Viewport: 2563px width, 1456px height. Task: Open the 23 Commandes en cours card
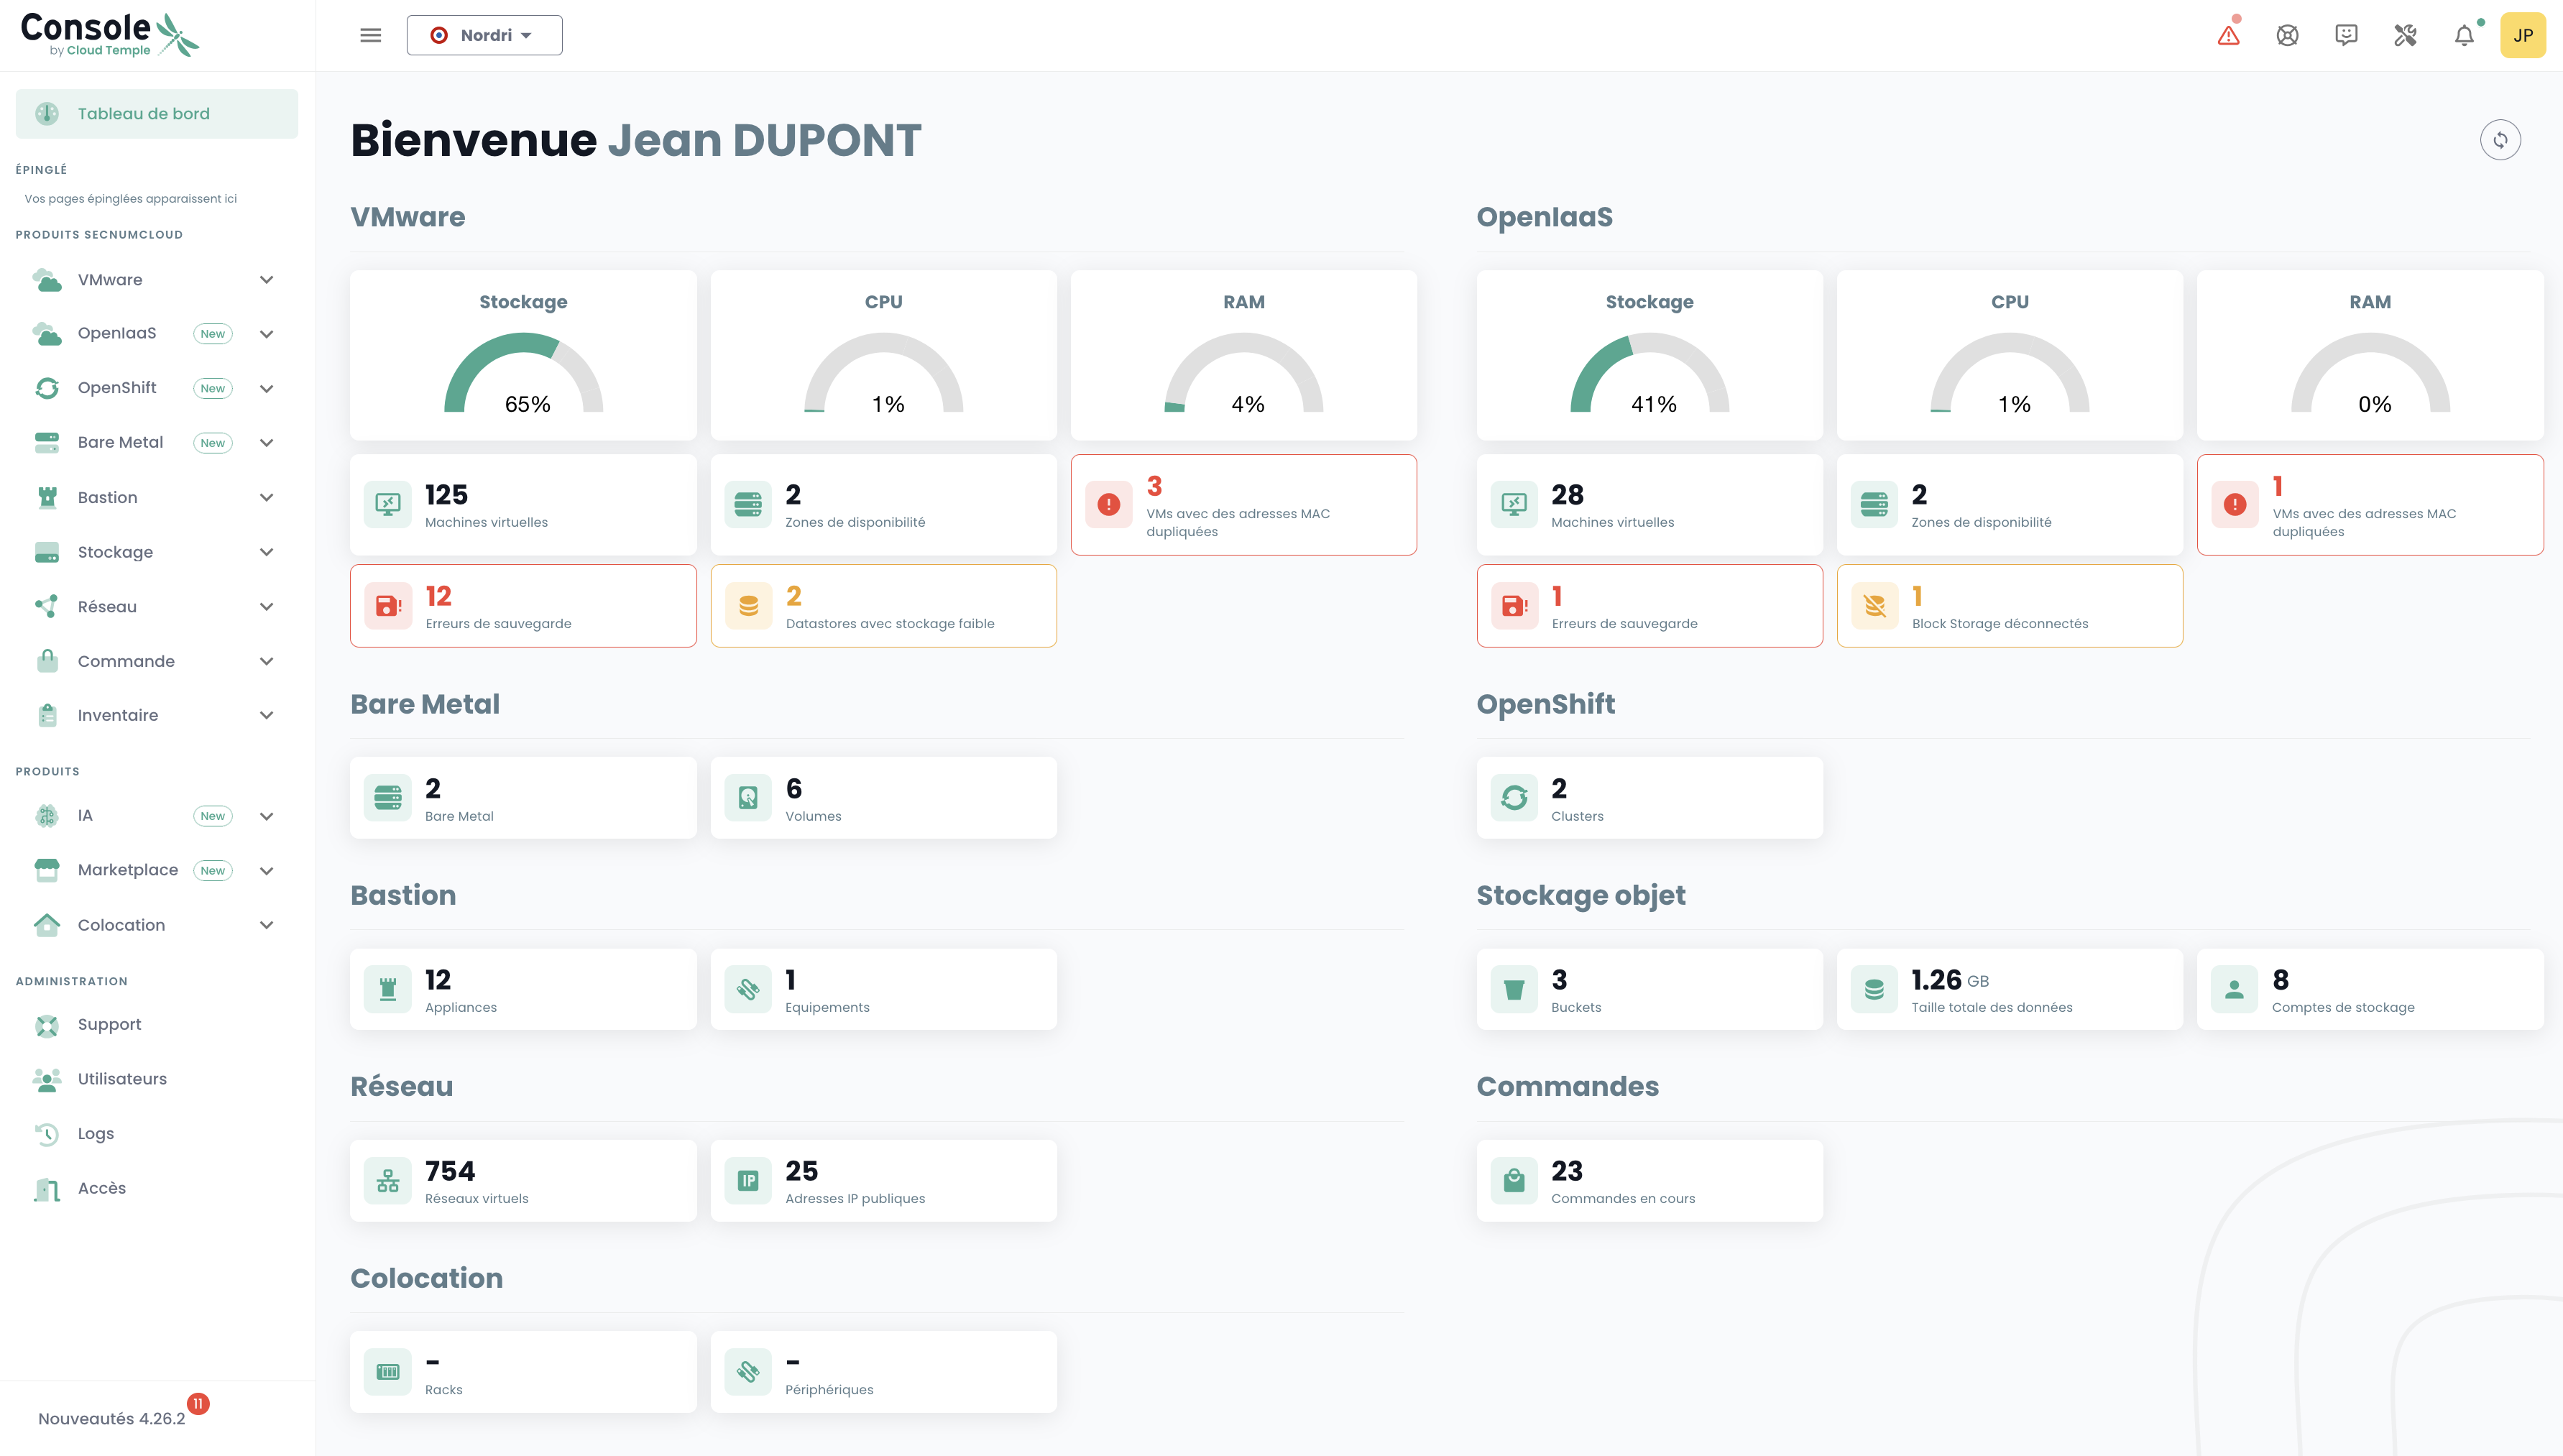click(x=1649, y=1181)
